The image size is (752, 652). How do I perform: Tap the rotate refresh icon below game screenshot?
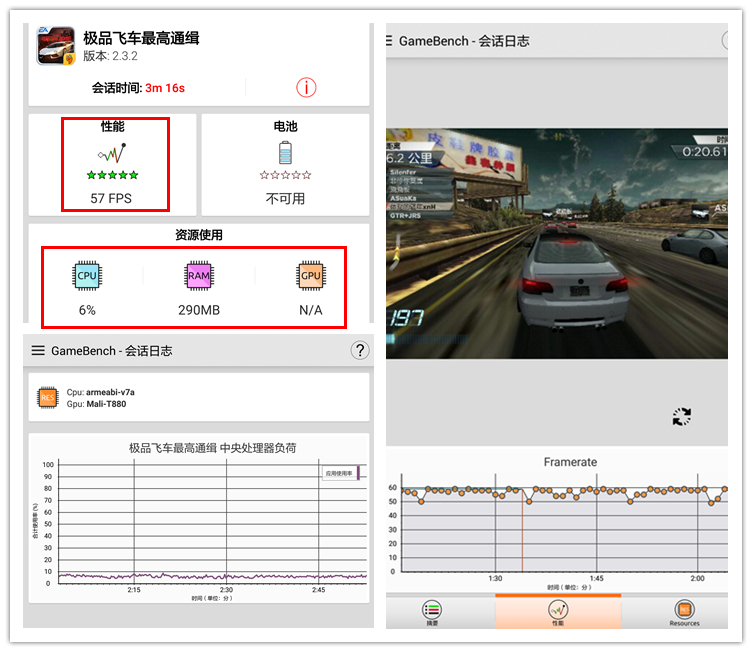(x=682, y=416)
